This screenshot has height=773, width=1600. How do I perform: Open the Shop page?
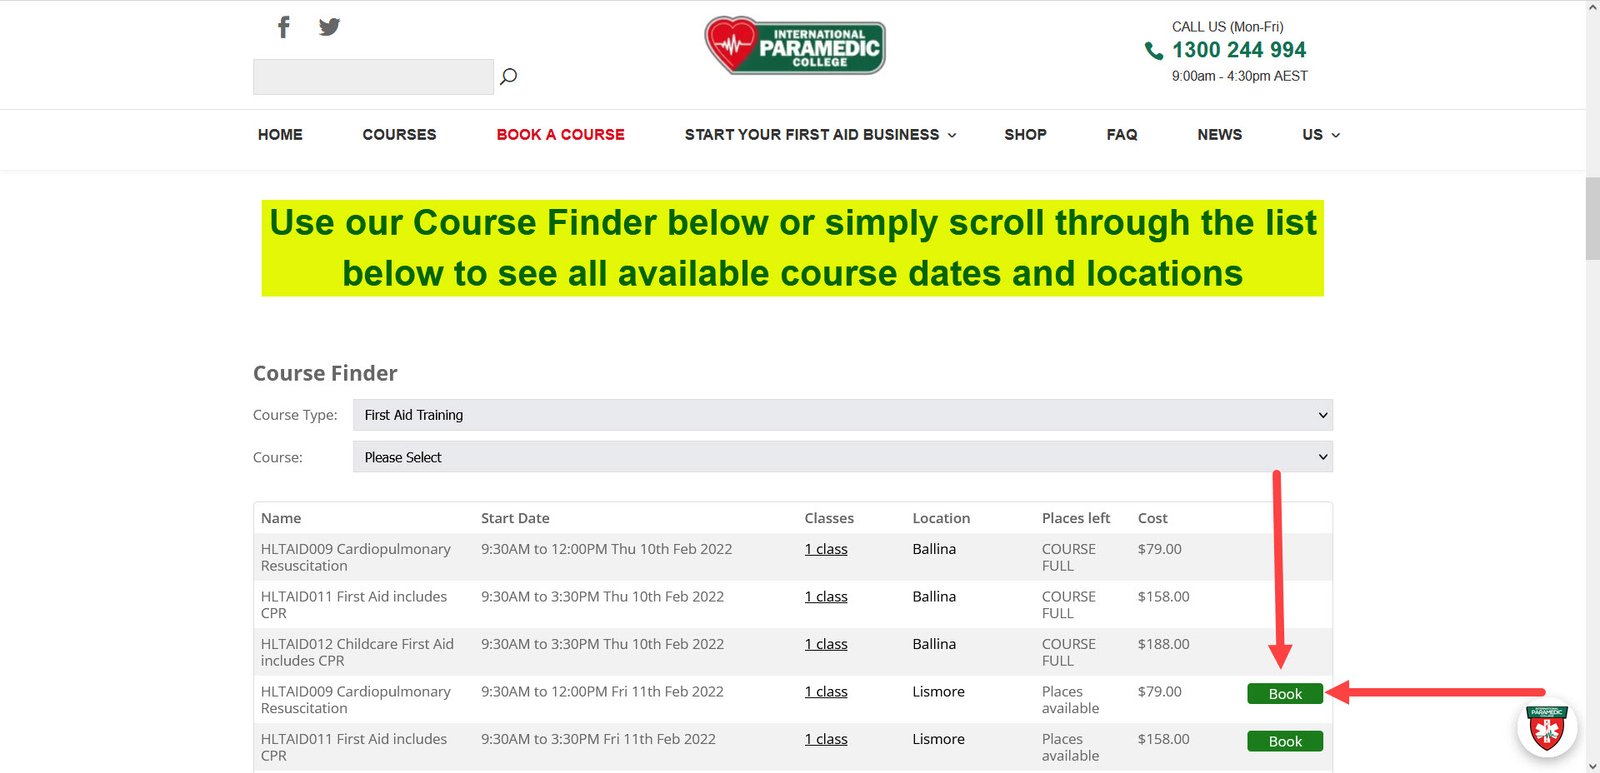[x=1025, y=135]
